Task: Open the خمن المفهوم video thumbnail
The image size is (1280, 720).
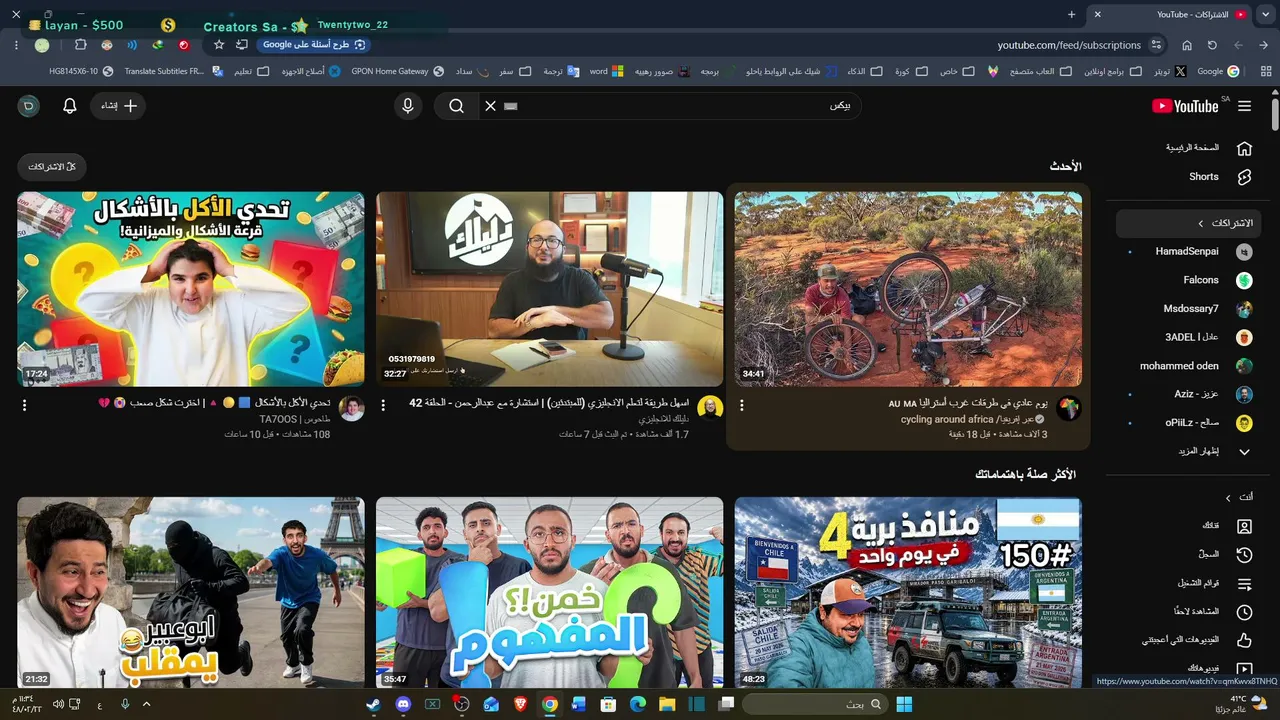Action: pyautogui.click(x=549, y=593)
